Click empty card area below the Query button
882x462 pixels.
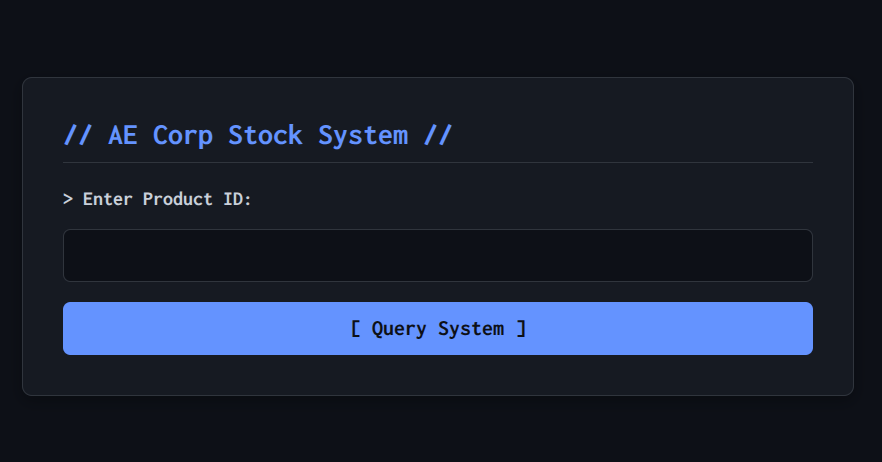tap(437, 376)
